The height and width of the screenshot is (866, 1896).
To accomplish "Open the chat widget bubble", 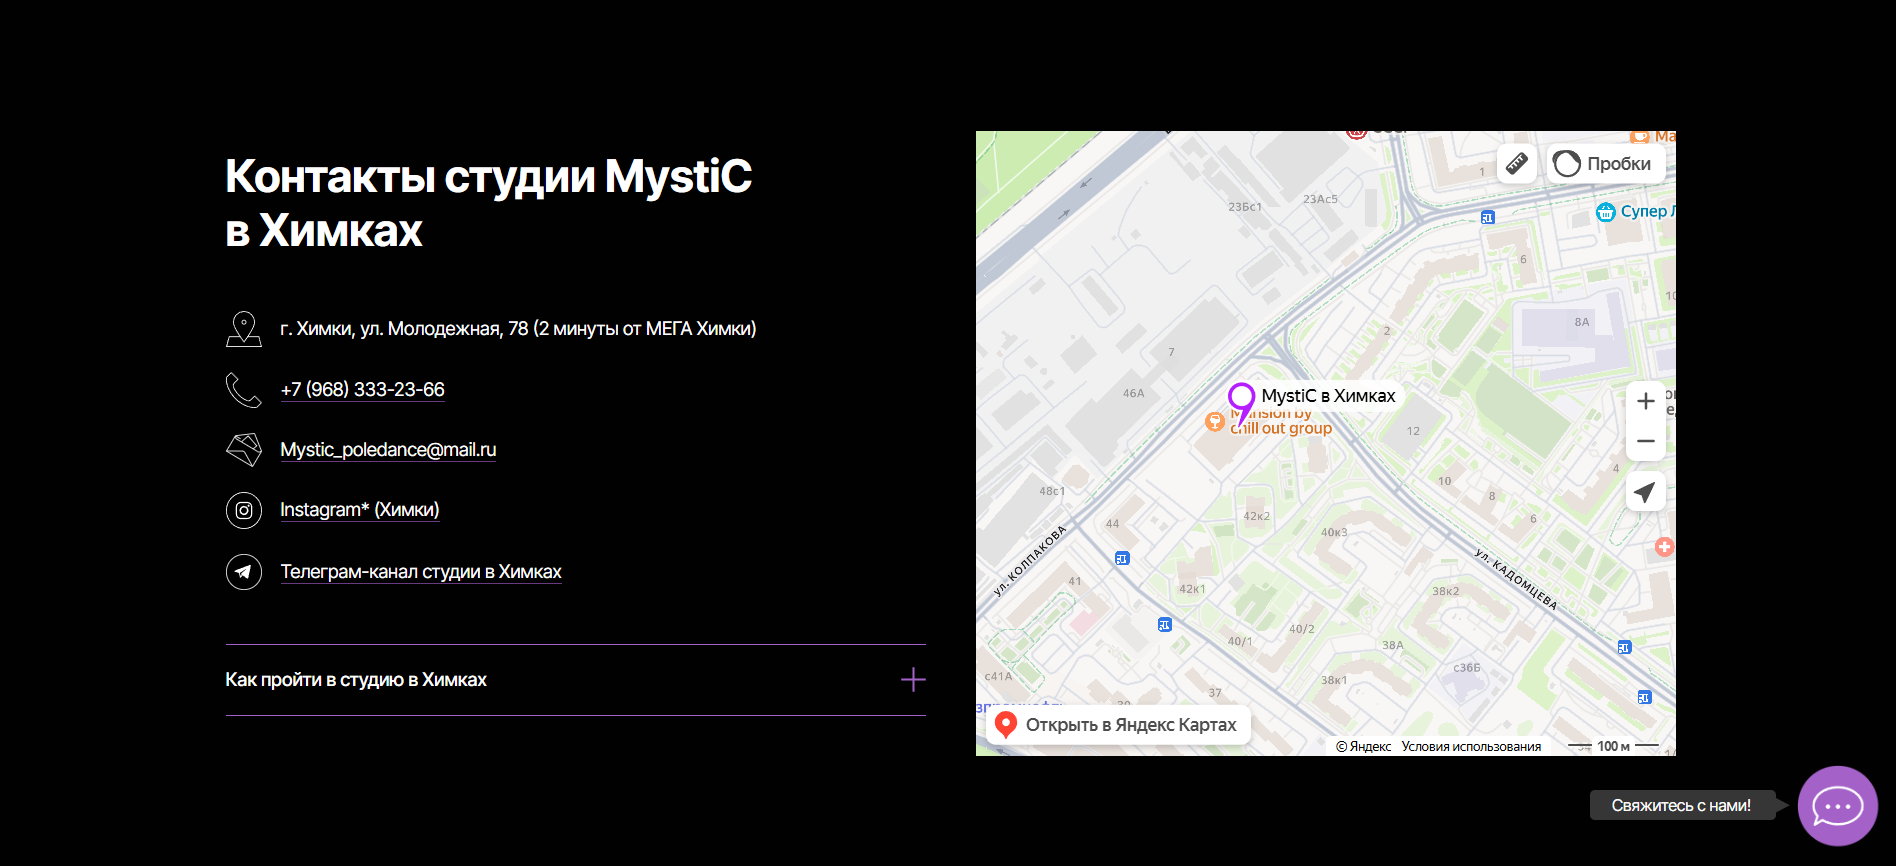I will (1837, 806).
